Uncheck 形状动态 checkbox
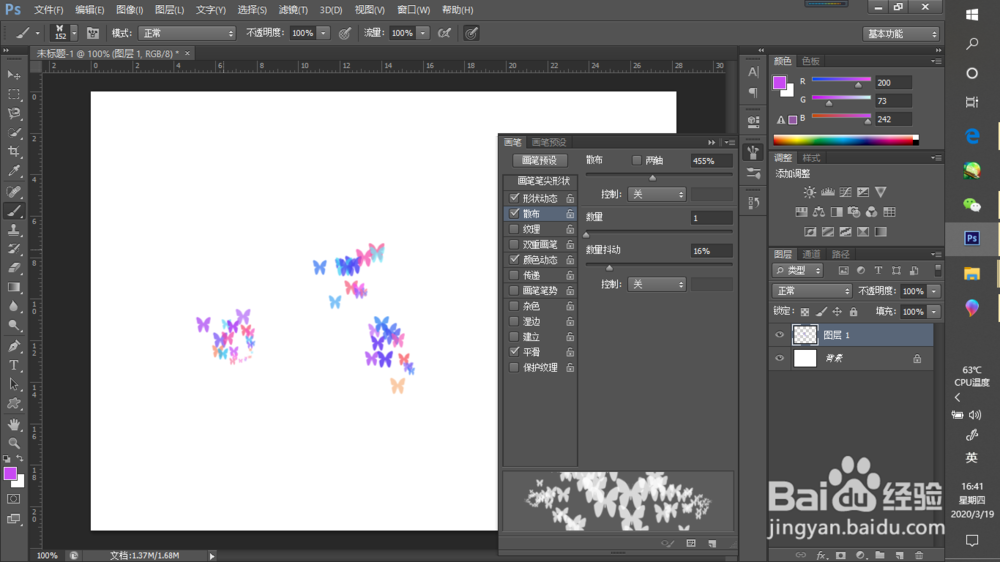Viewport: 1000px width, 562px height. (514, 198)
